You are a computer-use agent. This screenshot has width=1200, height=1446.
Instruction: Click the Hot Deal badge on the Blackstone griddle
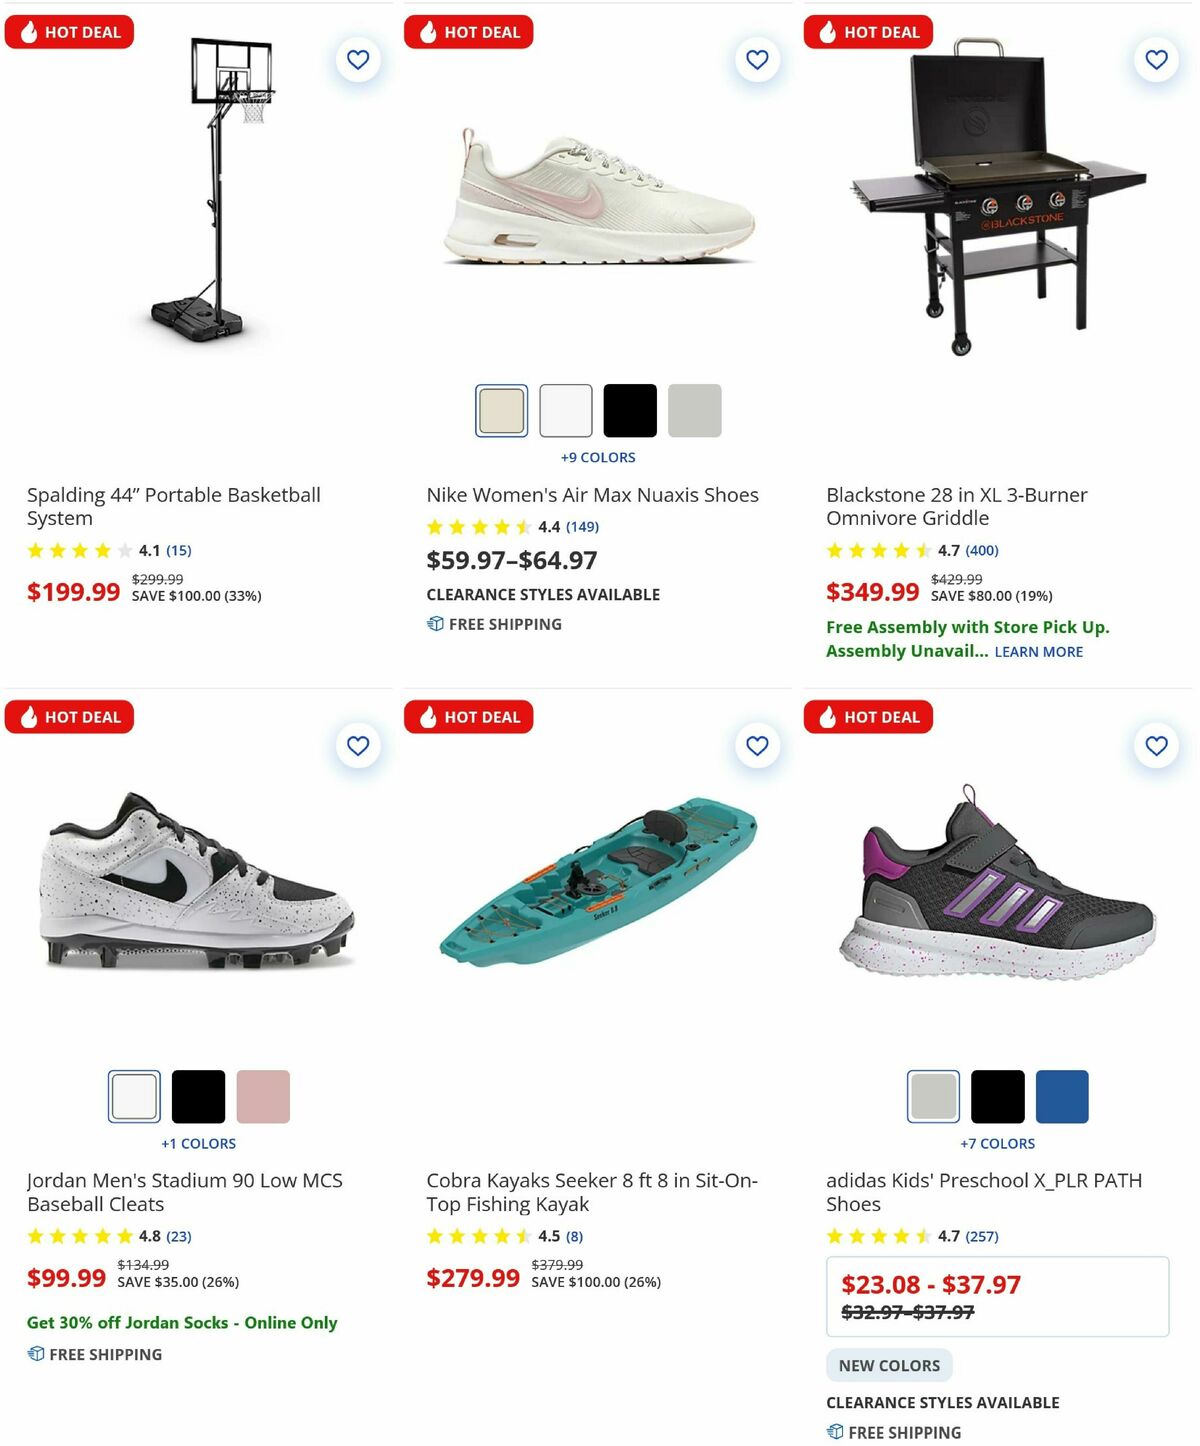(869, 31)
